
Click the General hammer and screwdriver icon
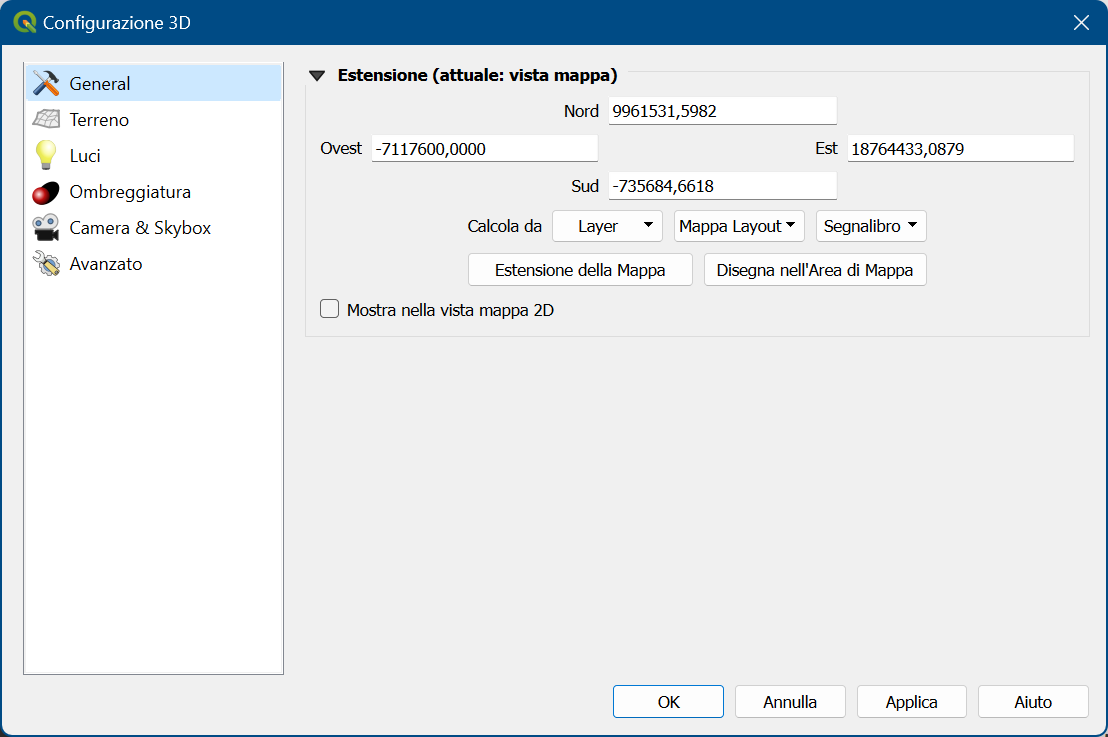(x=46, y=83)
